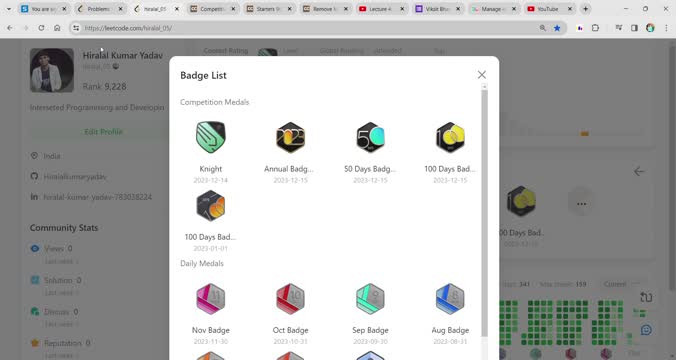The image size is (676, 360).
Task: Click the Reputation star icon
Action: coord(35,343)
